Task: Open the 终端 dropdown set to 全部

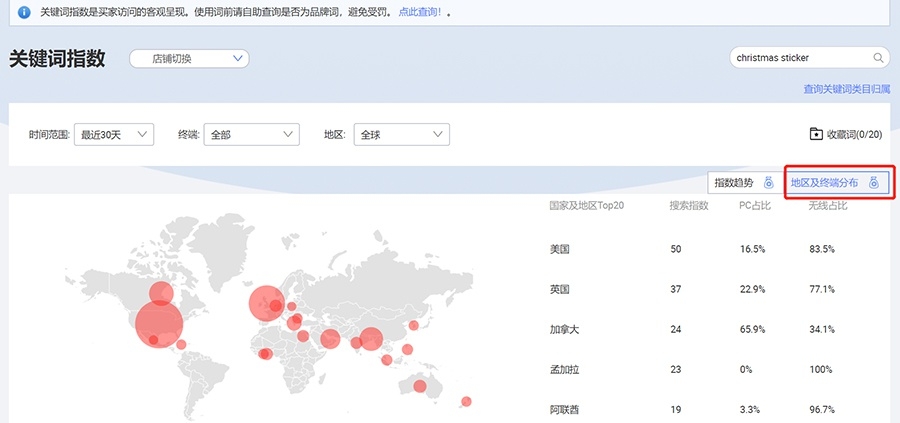Action: click(x=251, y=134)
